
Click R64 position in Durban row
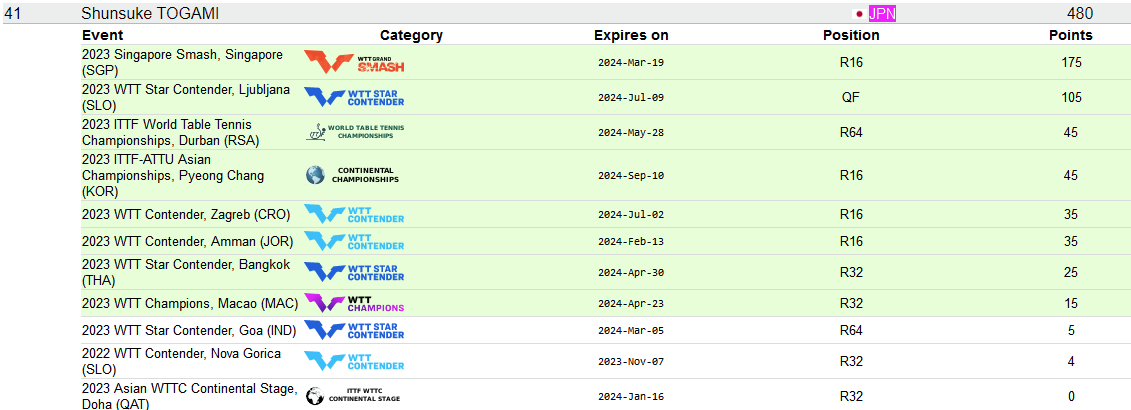pos(851,132)
